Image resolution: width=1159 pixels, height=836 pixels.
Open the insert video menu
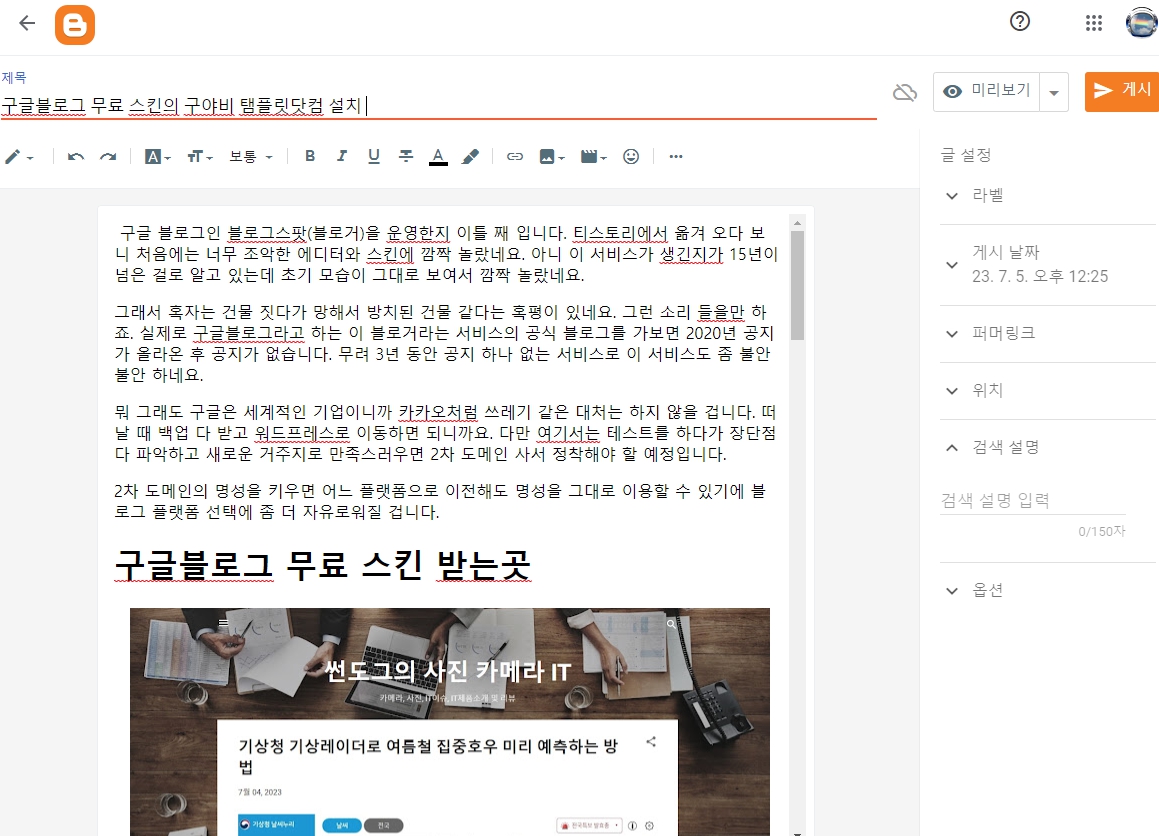pos(594,157)
